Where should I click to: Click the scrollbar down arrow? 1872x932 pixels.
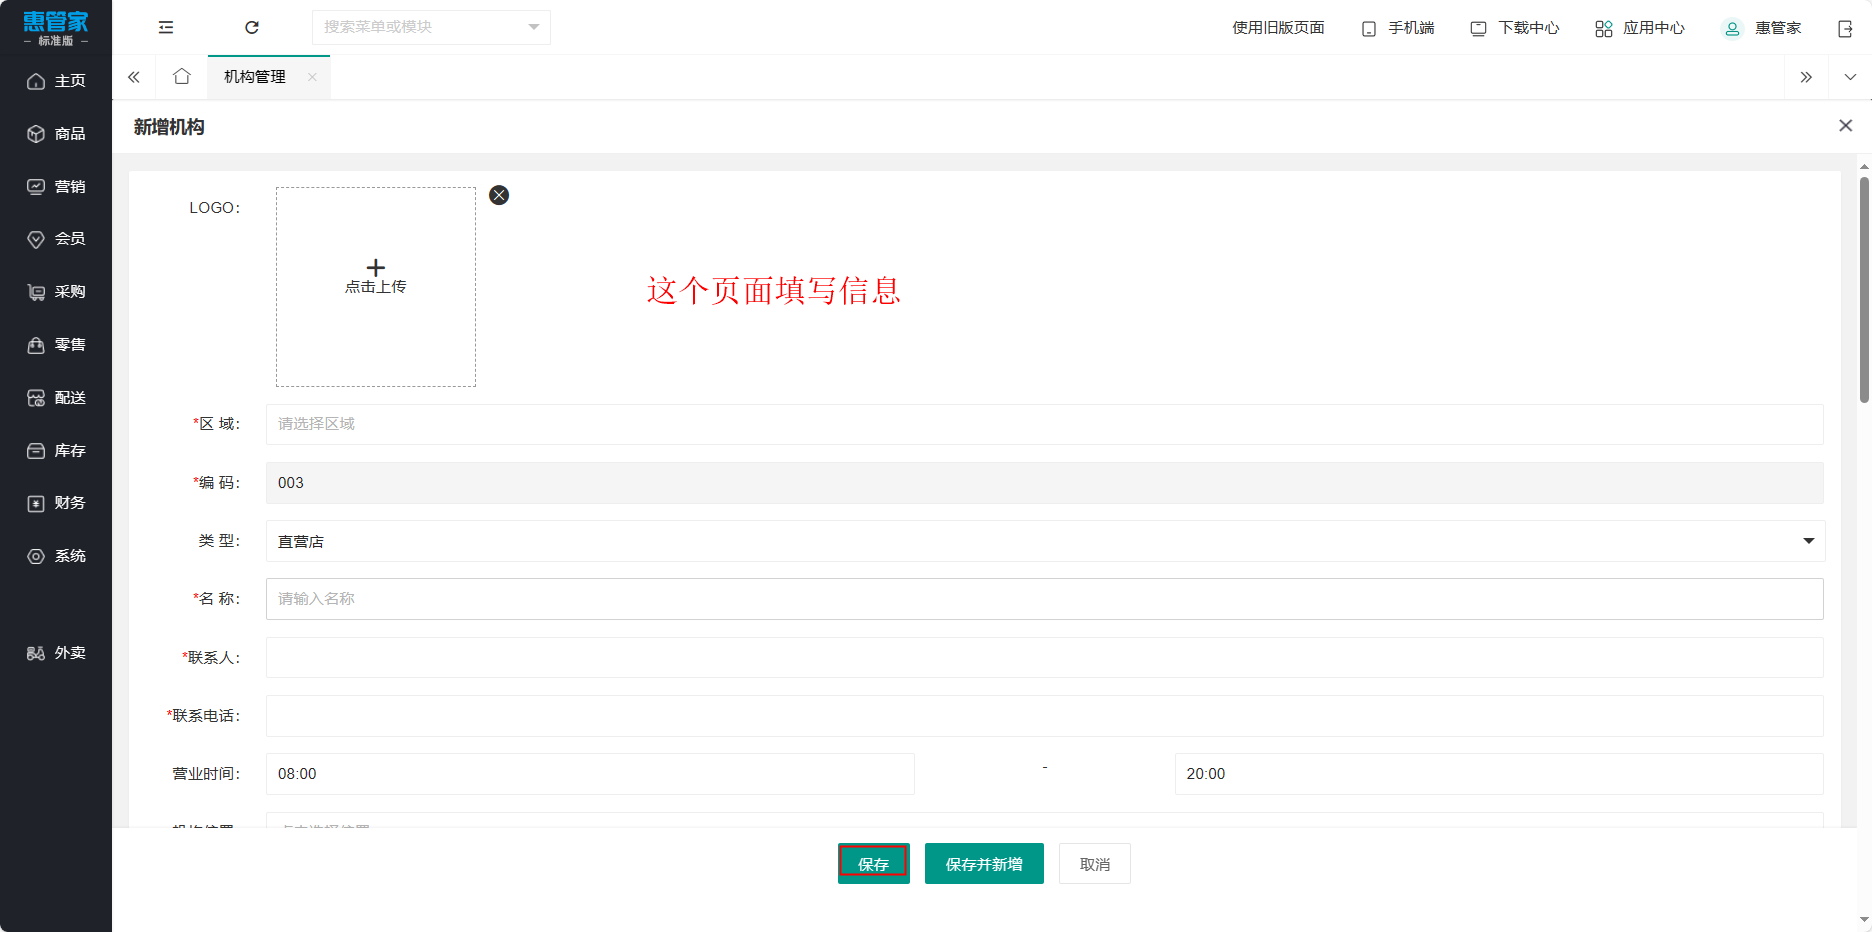click(1864, 920)
